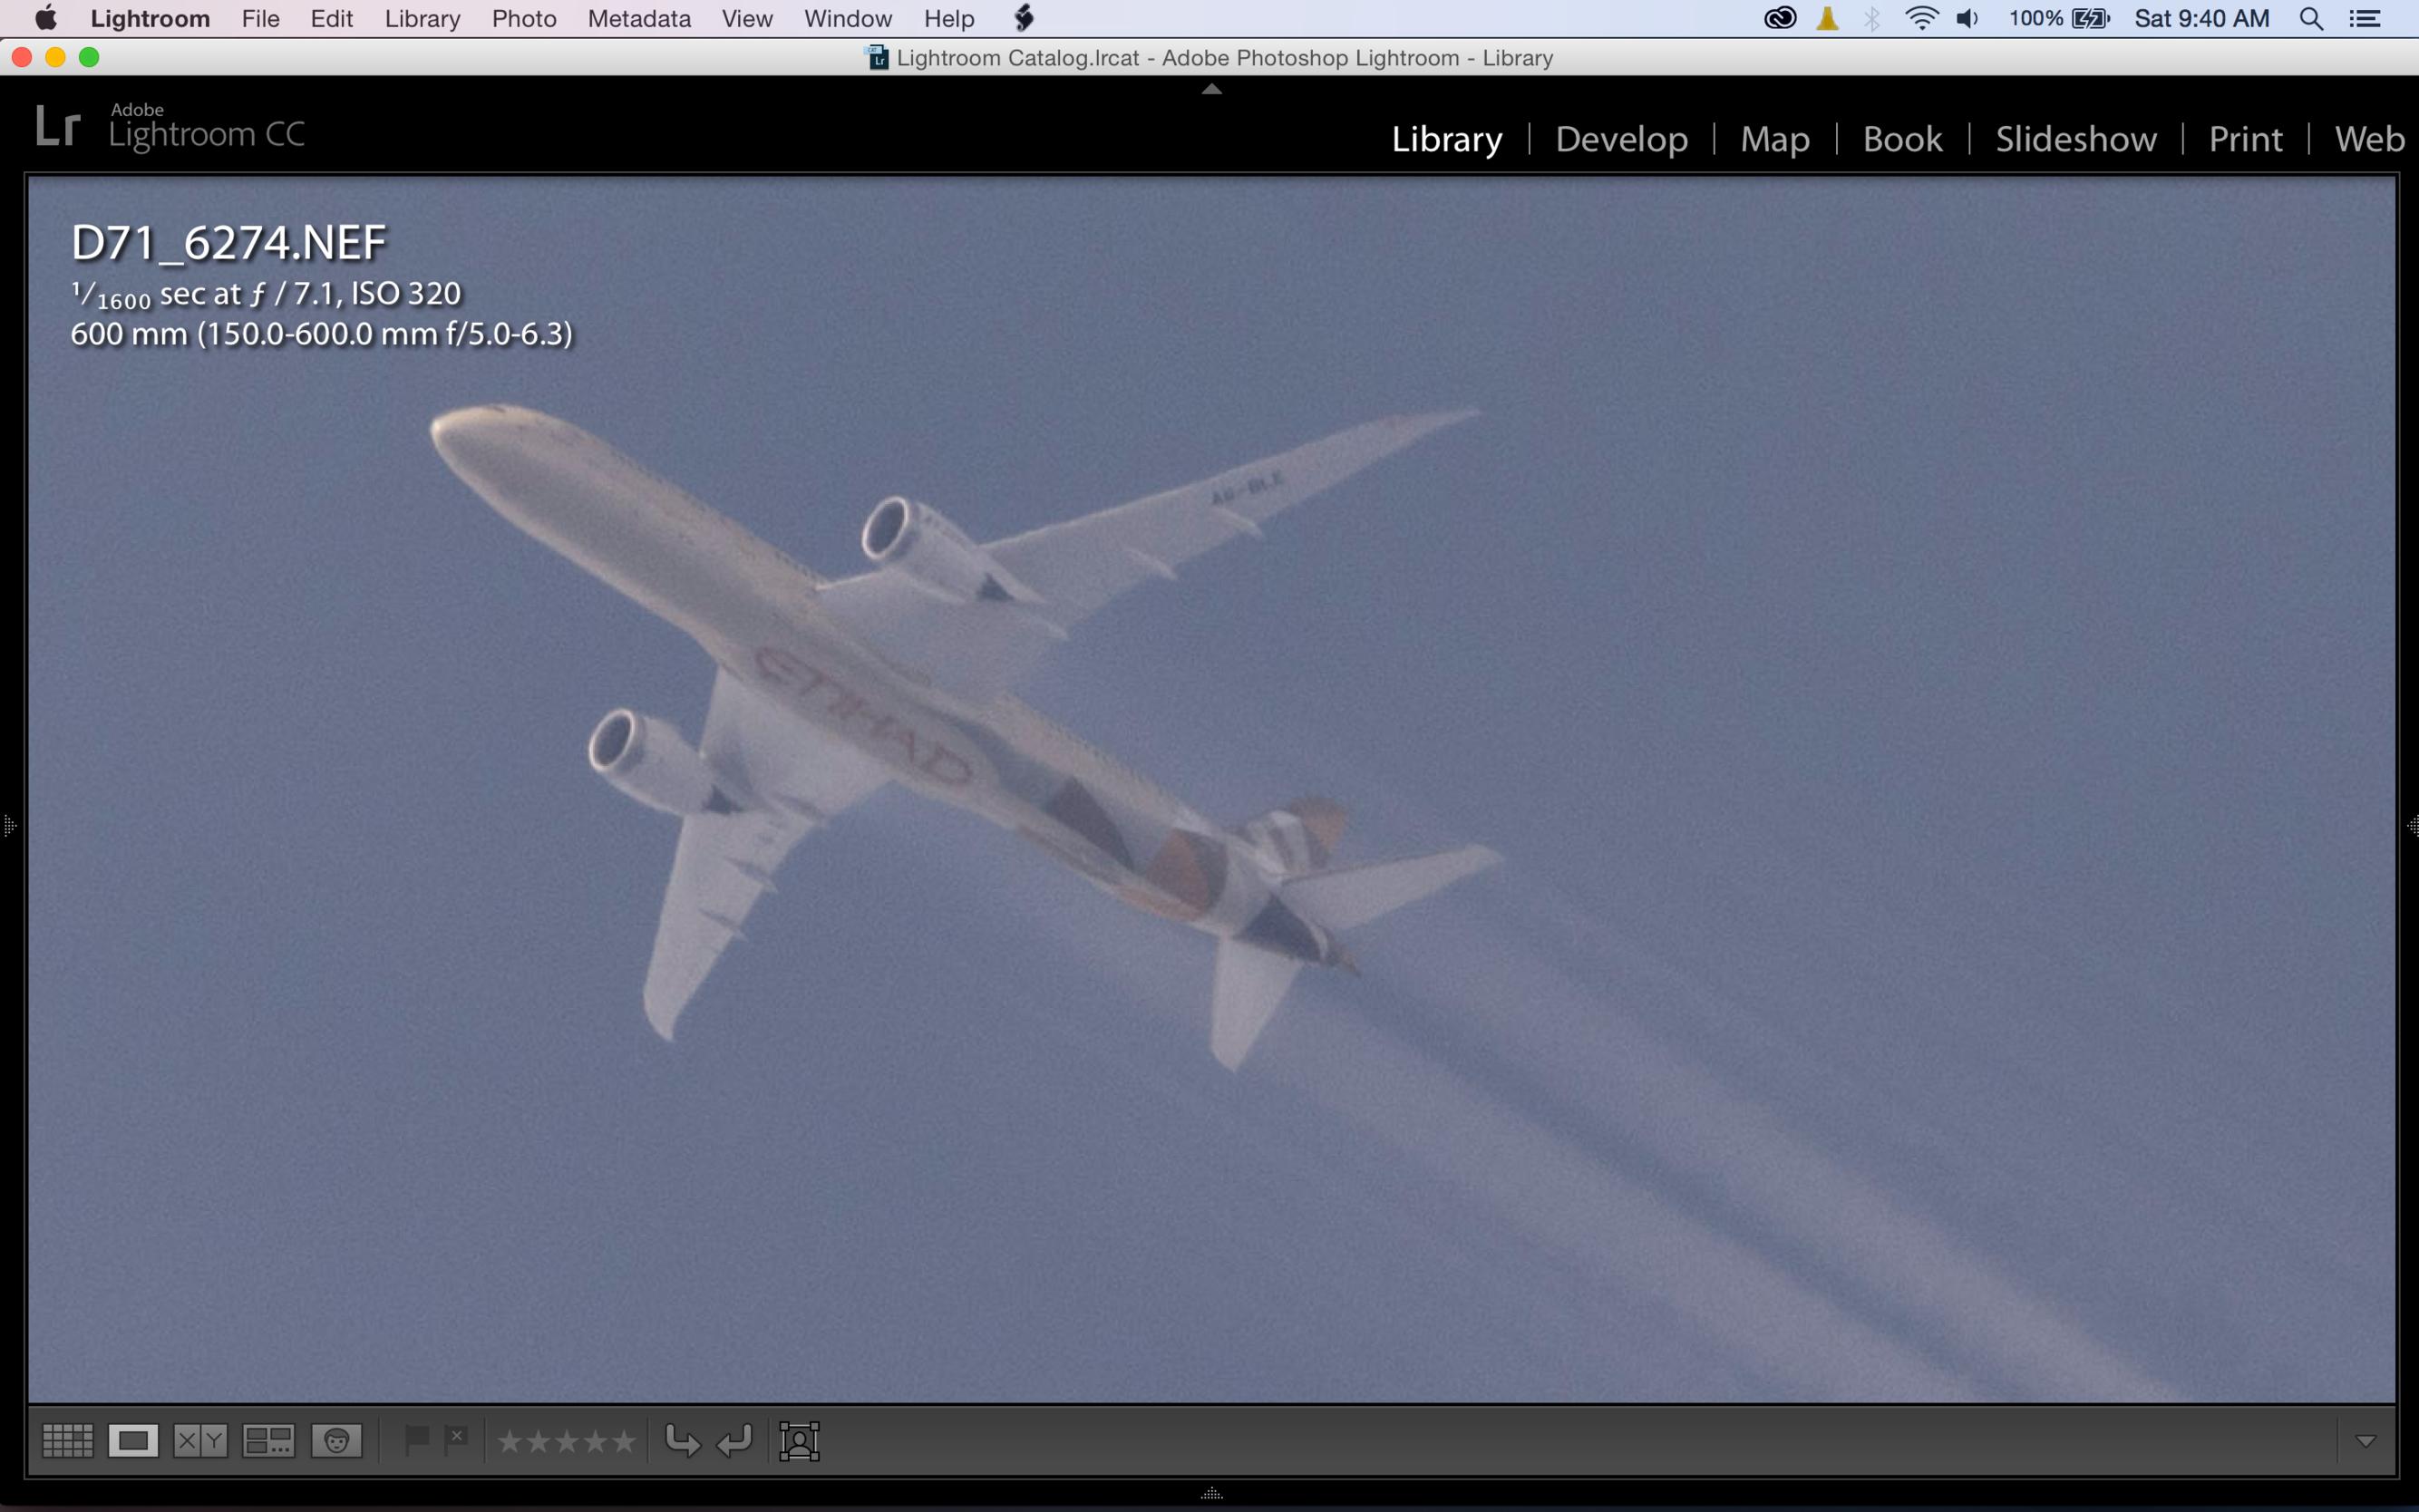Image resolution: width=2419 pixels, height=1512 pixels.
Task: Switch to Survey view
Action: click(x=268, y=1441)
